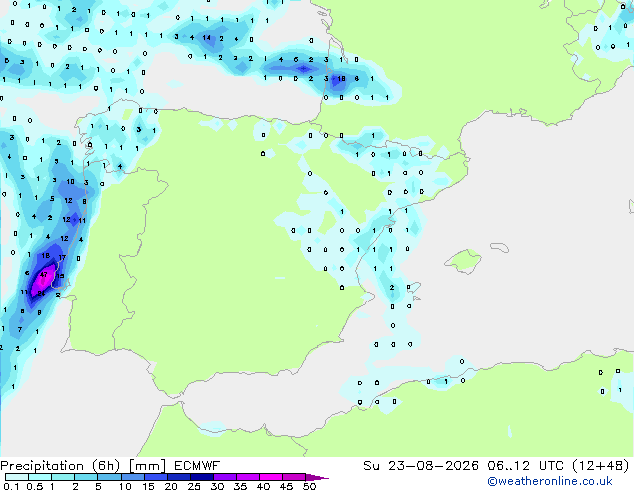
Task: Click the '06..12 UTC' time range
Action: click(525, 466)
